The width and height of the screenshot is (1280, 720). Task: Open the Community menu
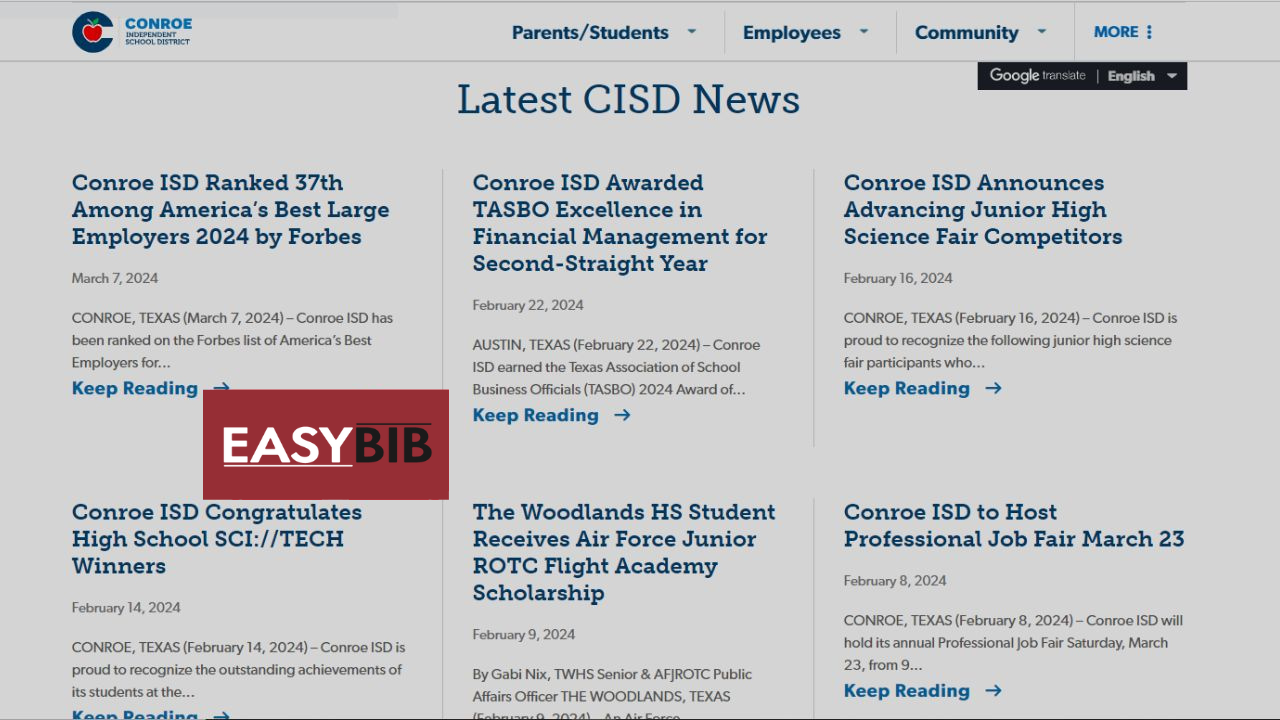pyautogui.click(x=966, y=32)
